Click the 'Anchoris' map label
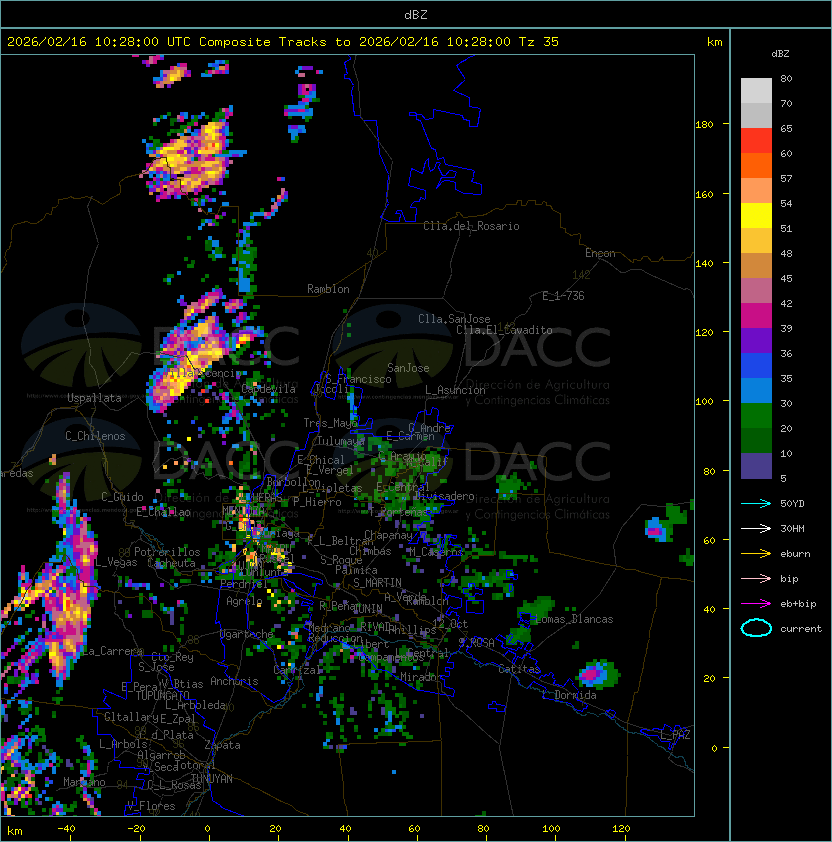 point(234,681)
